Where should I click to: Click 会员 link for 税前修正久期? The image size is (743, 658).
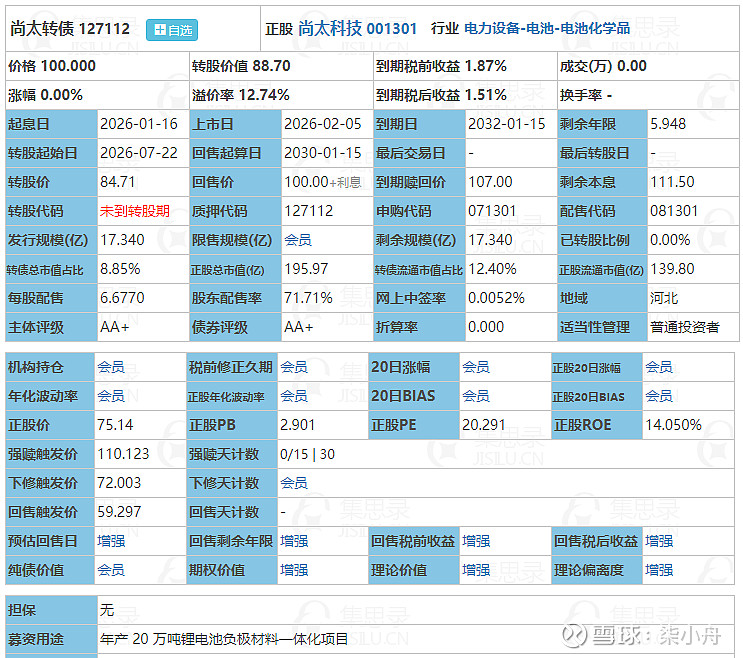pyautogui.click(x=294, y=367)
